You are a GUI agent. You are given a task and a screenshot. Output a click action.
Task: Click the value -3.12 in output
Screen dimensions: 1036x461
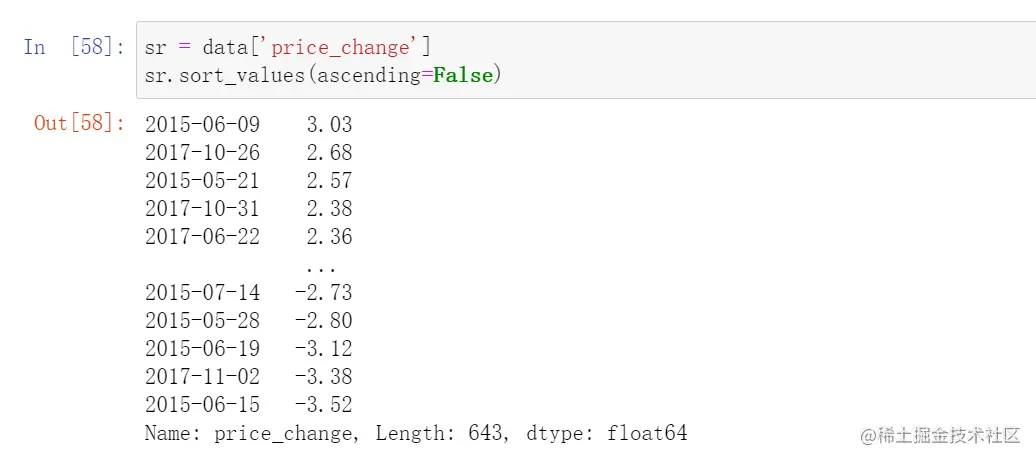click(x=323, y=349)
